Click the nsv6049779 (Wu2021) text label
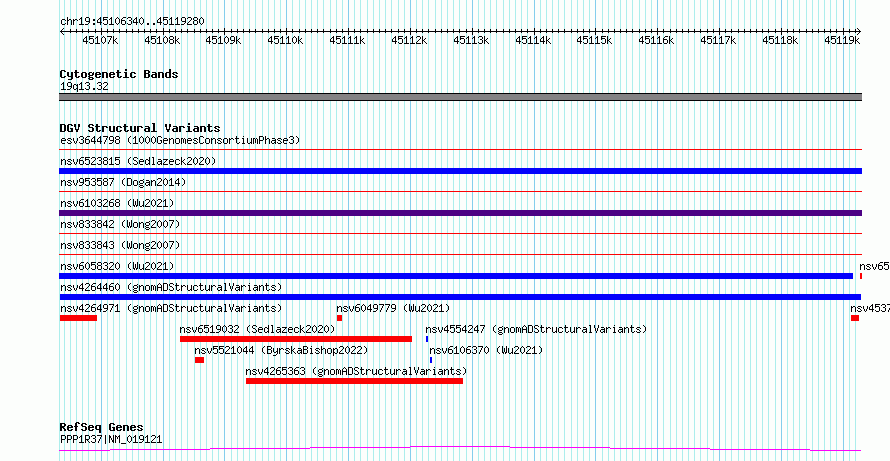 pyautogui.click(x=393, y=308)
